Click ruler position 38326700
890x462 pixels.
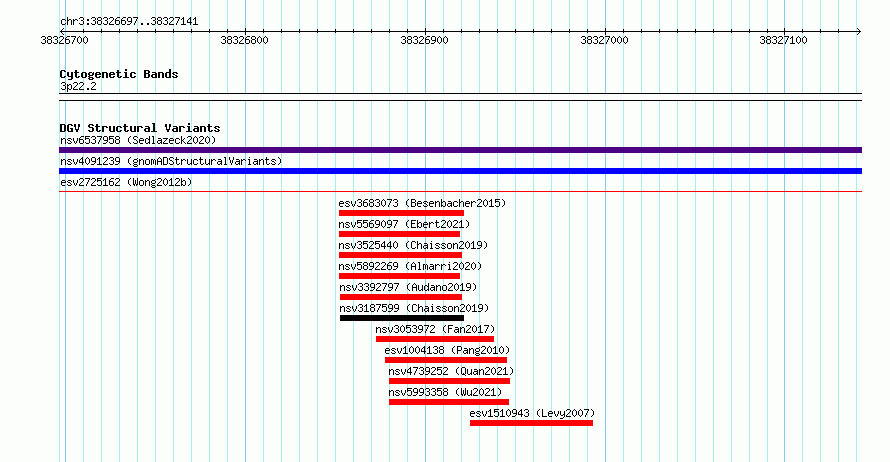(x=65, y=40)
